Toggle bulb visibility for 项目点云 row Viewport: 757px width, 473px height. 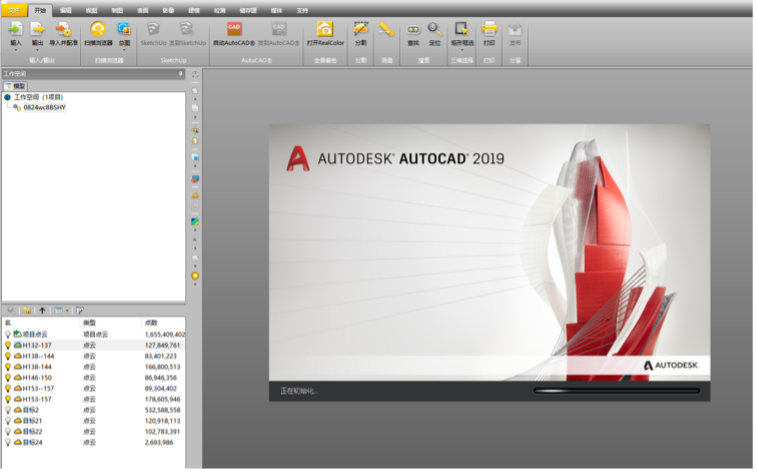[x=8, y=334]
